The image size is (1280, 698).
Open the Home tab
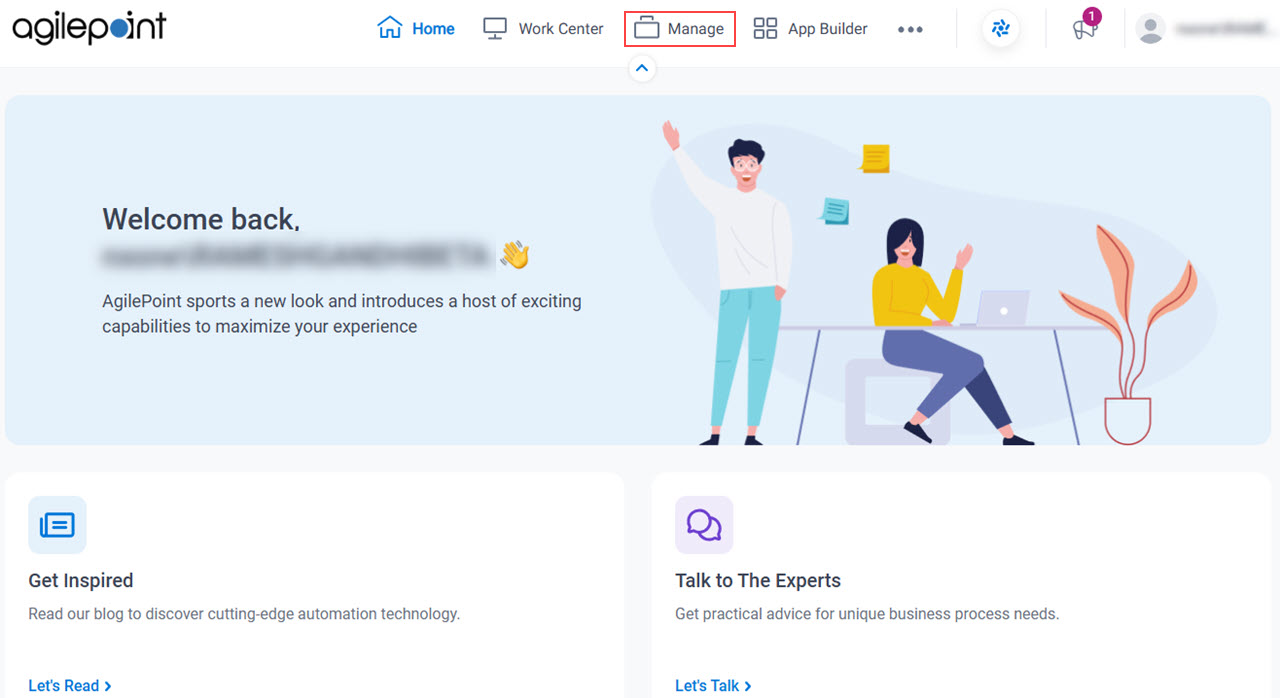(x=416, y=29)
